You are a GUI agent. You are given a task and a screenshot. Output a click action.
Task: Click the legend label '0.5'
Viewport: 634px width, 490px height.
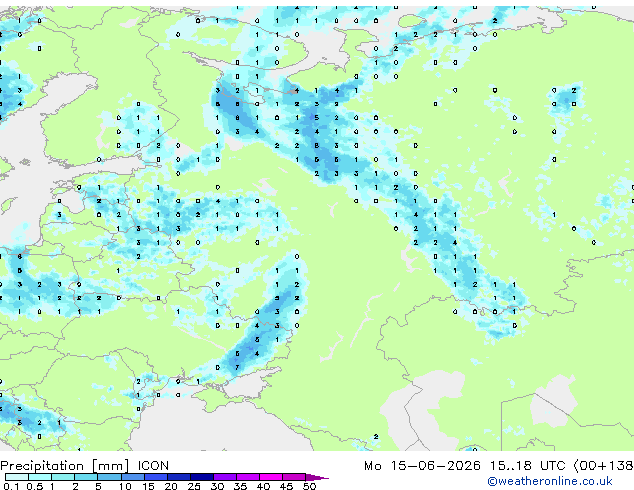tap(35, 486)
